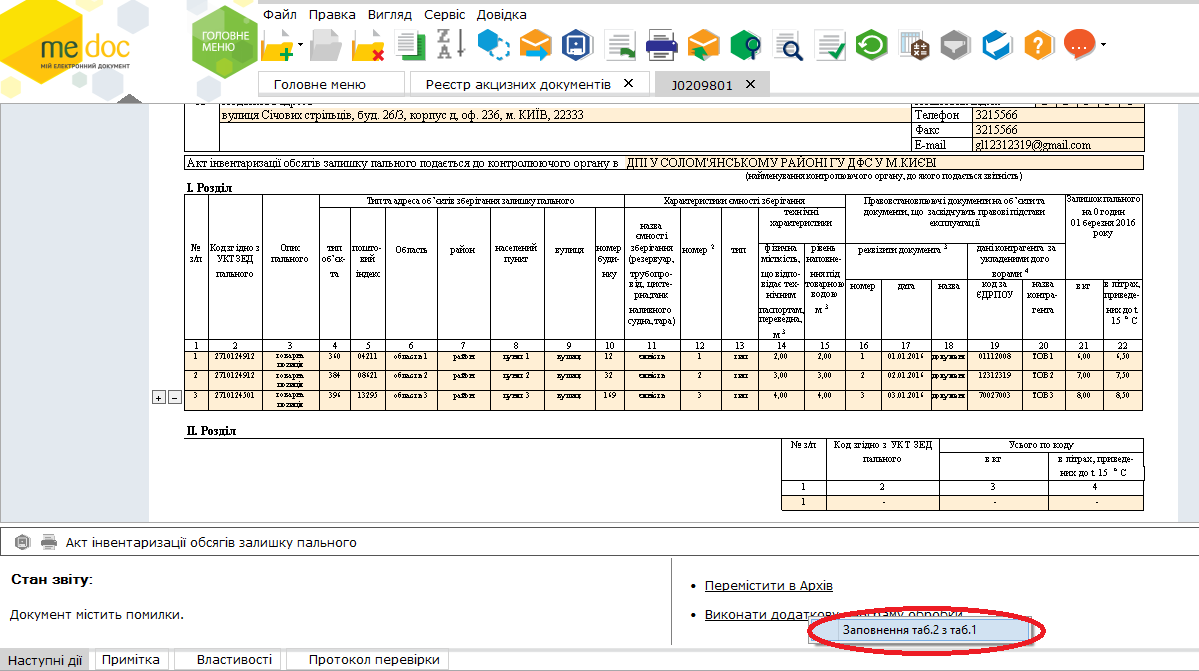1199x671 pixels.
Task: Close the Реєстр акцизних документів tab
Action: 628,83
